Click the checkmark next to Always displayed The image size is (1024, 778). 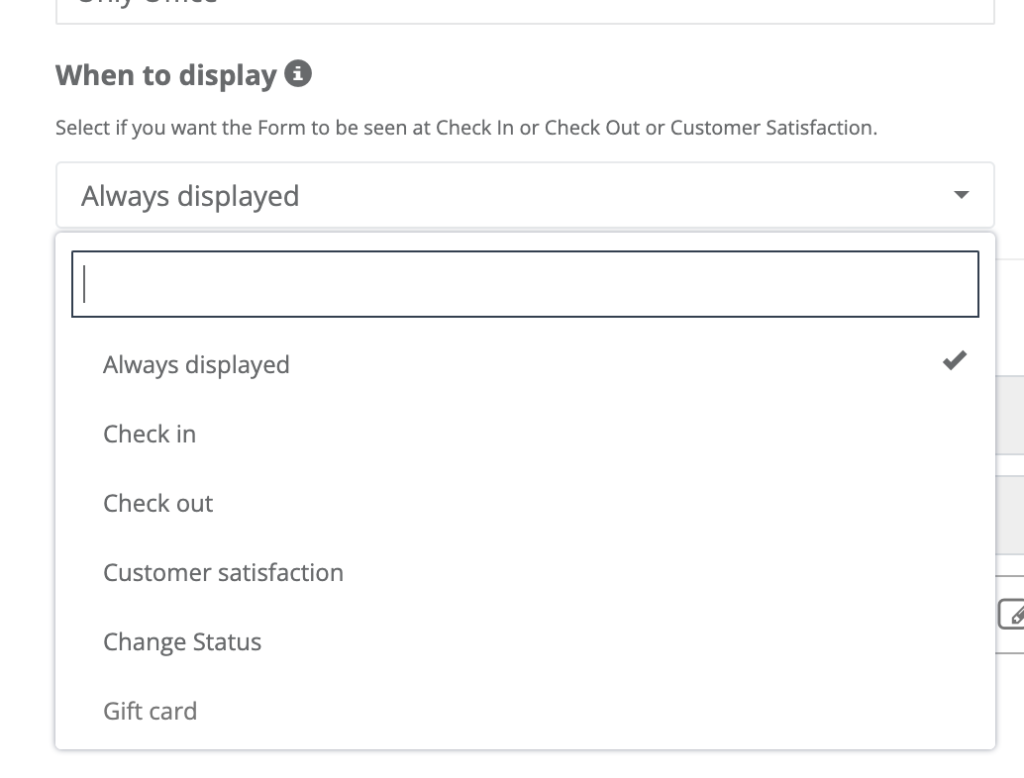pos(954,361)
